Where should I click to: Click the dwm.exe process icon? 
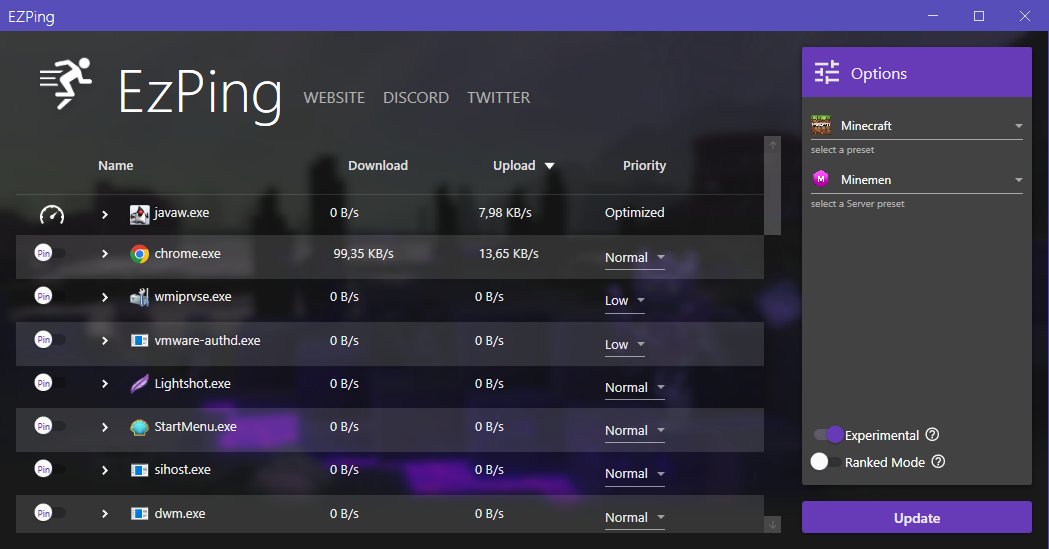pos(139,514)
